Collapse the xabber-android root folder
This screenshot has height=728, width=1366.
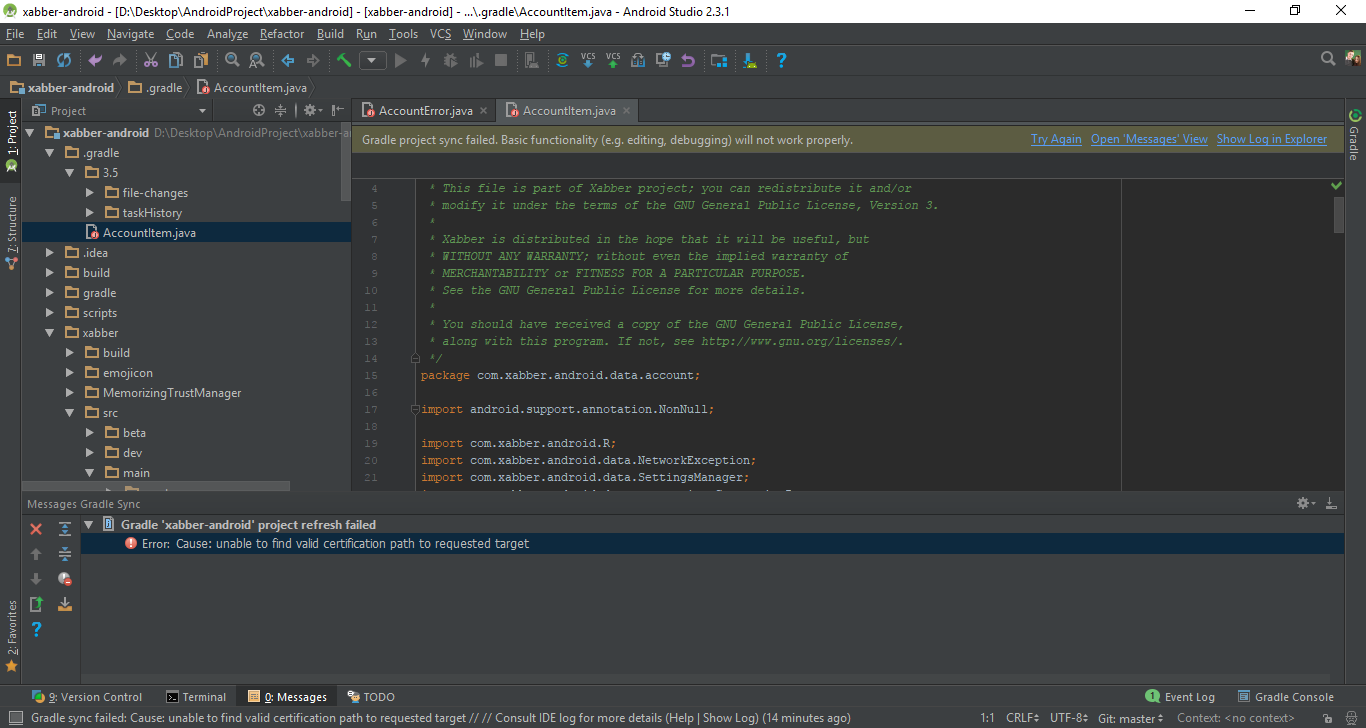click(x=29, y=133)
